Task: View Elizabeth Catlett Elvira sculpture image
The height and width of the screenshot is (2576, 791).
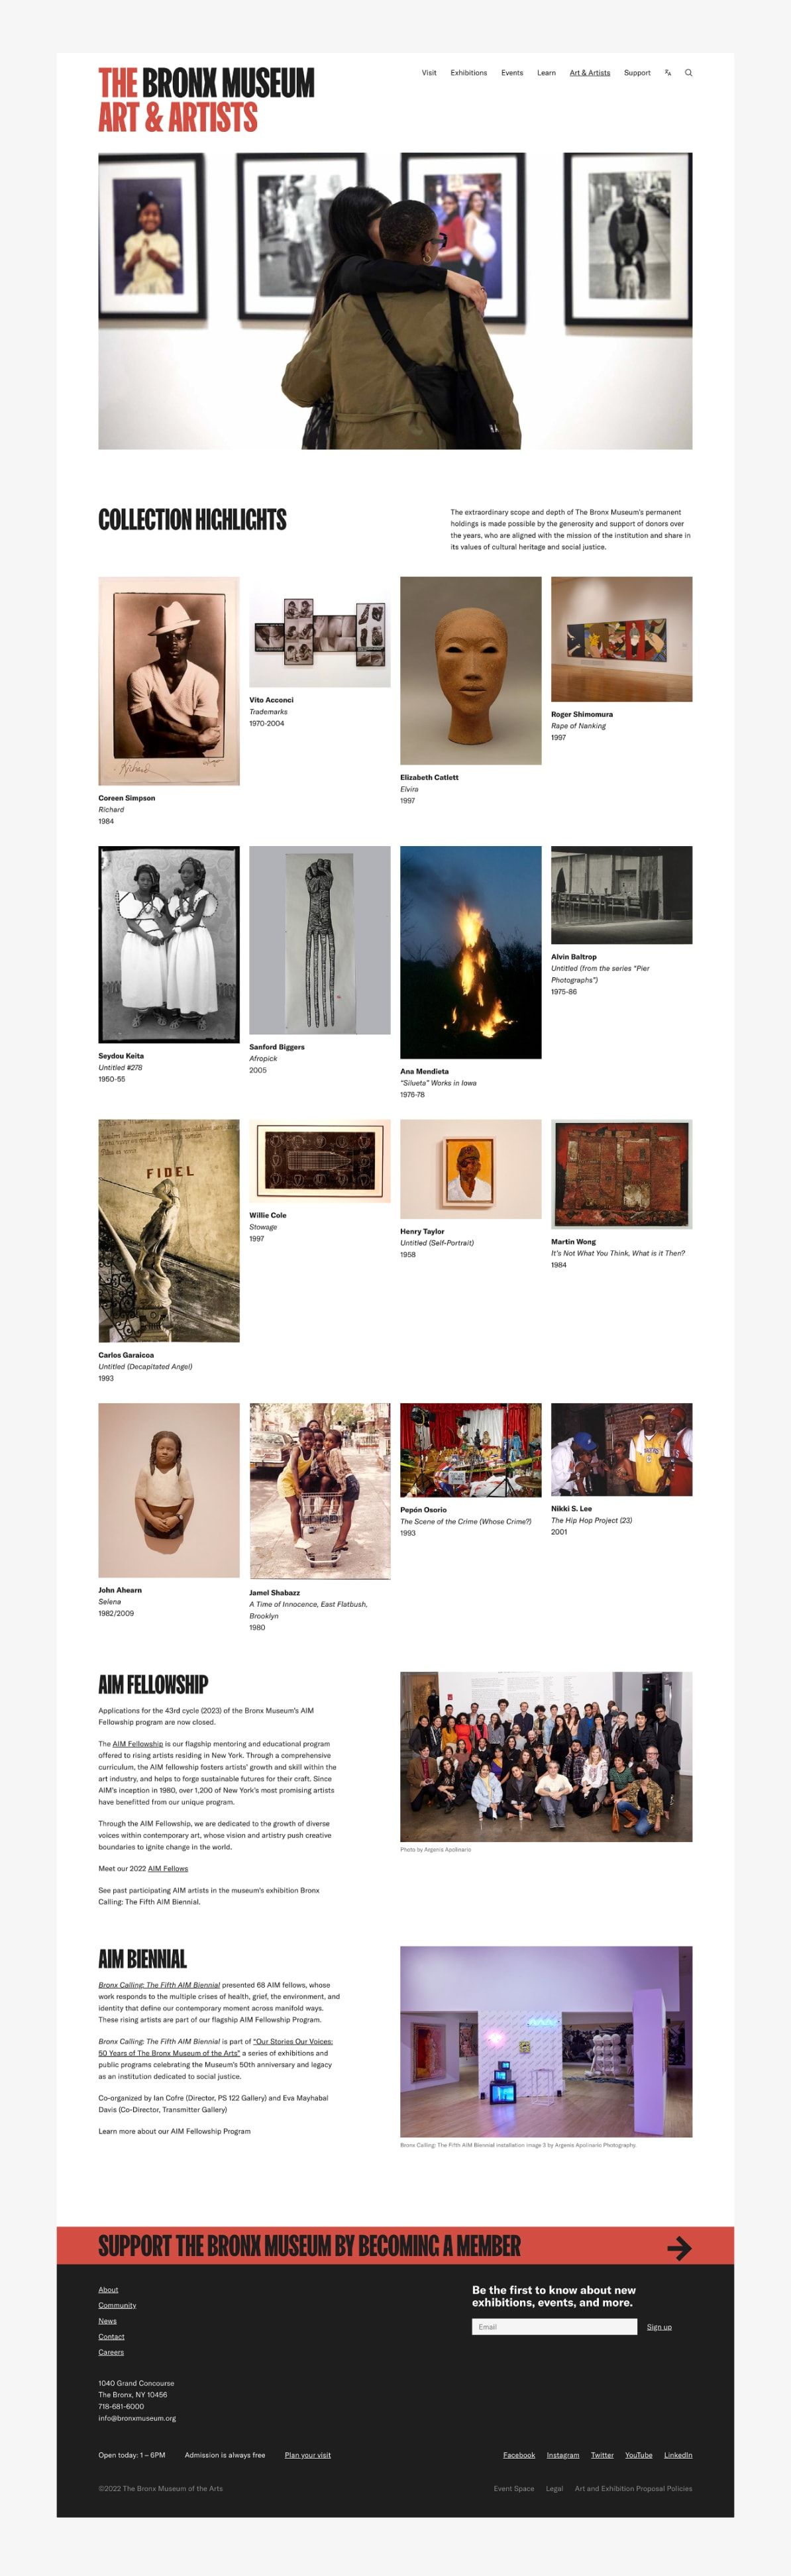Action: [471, 671]
